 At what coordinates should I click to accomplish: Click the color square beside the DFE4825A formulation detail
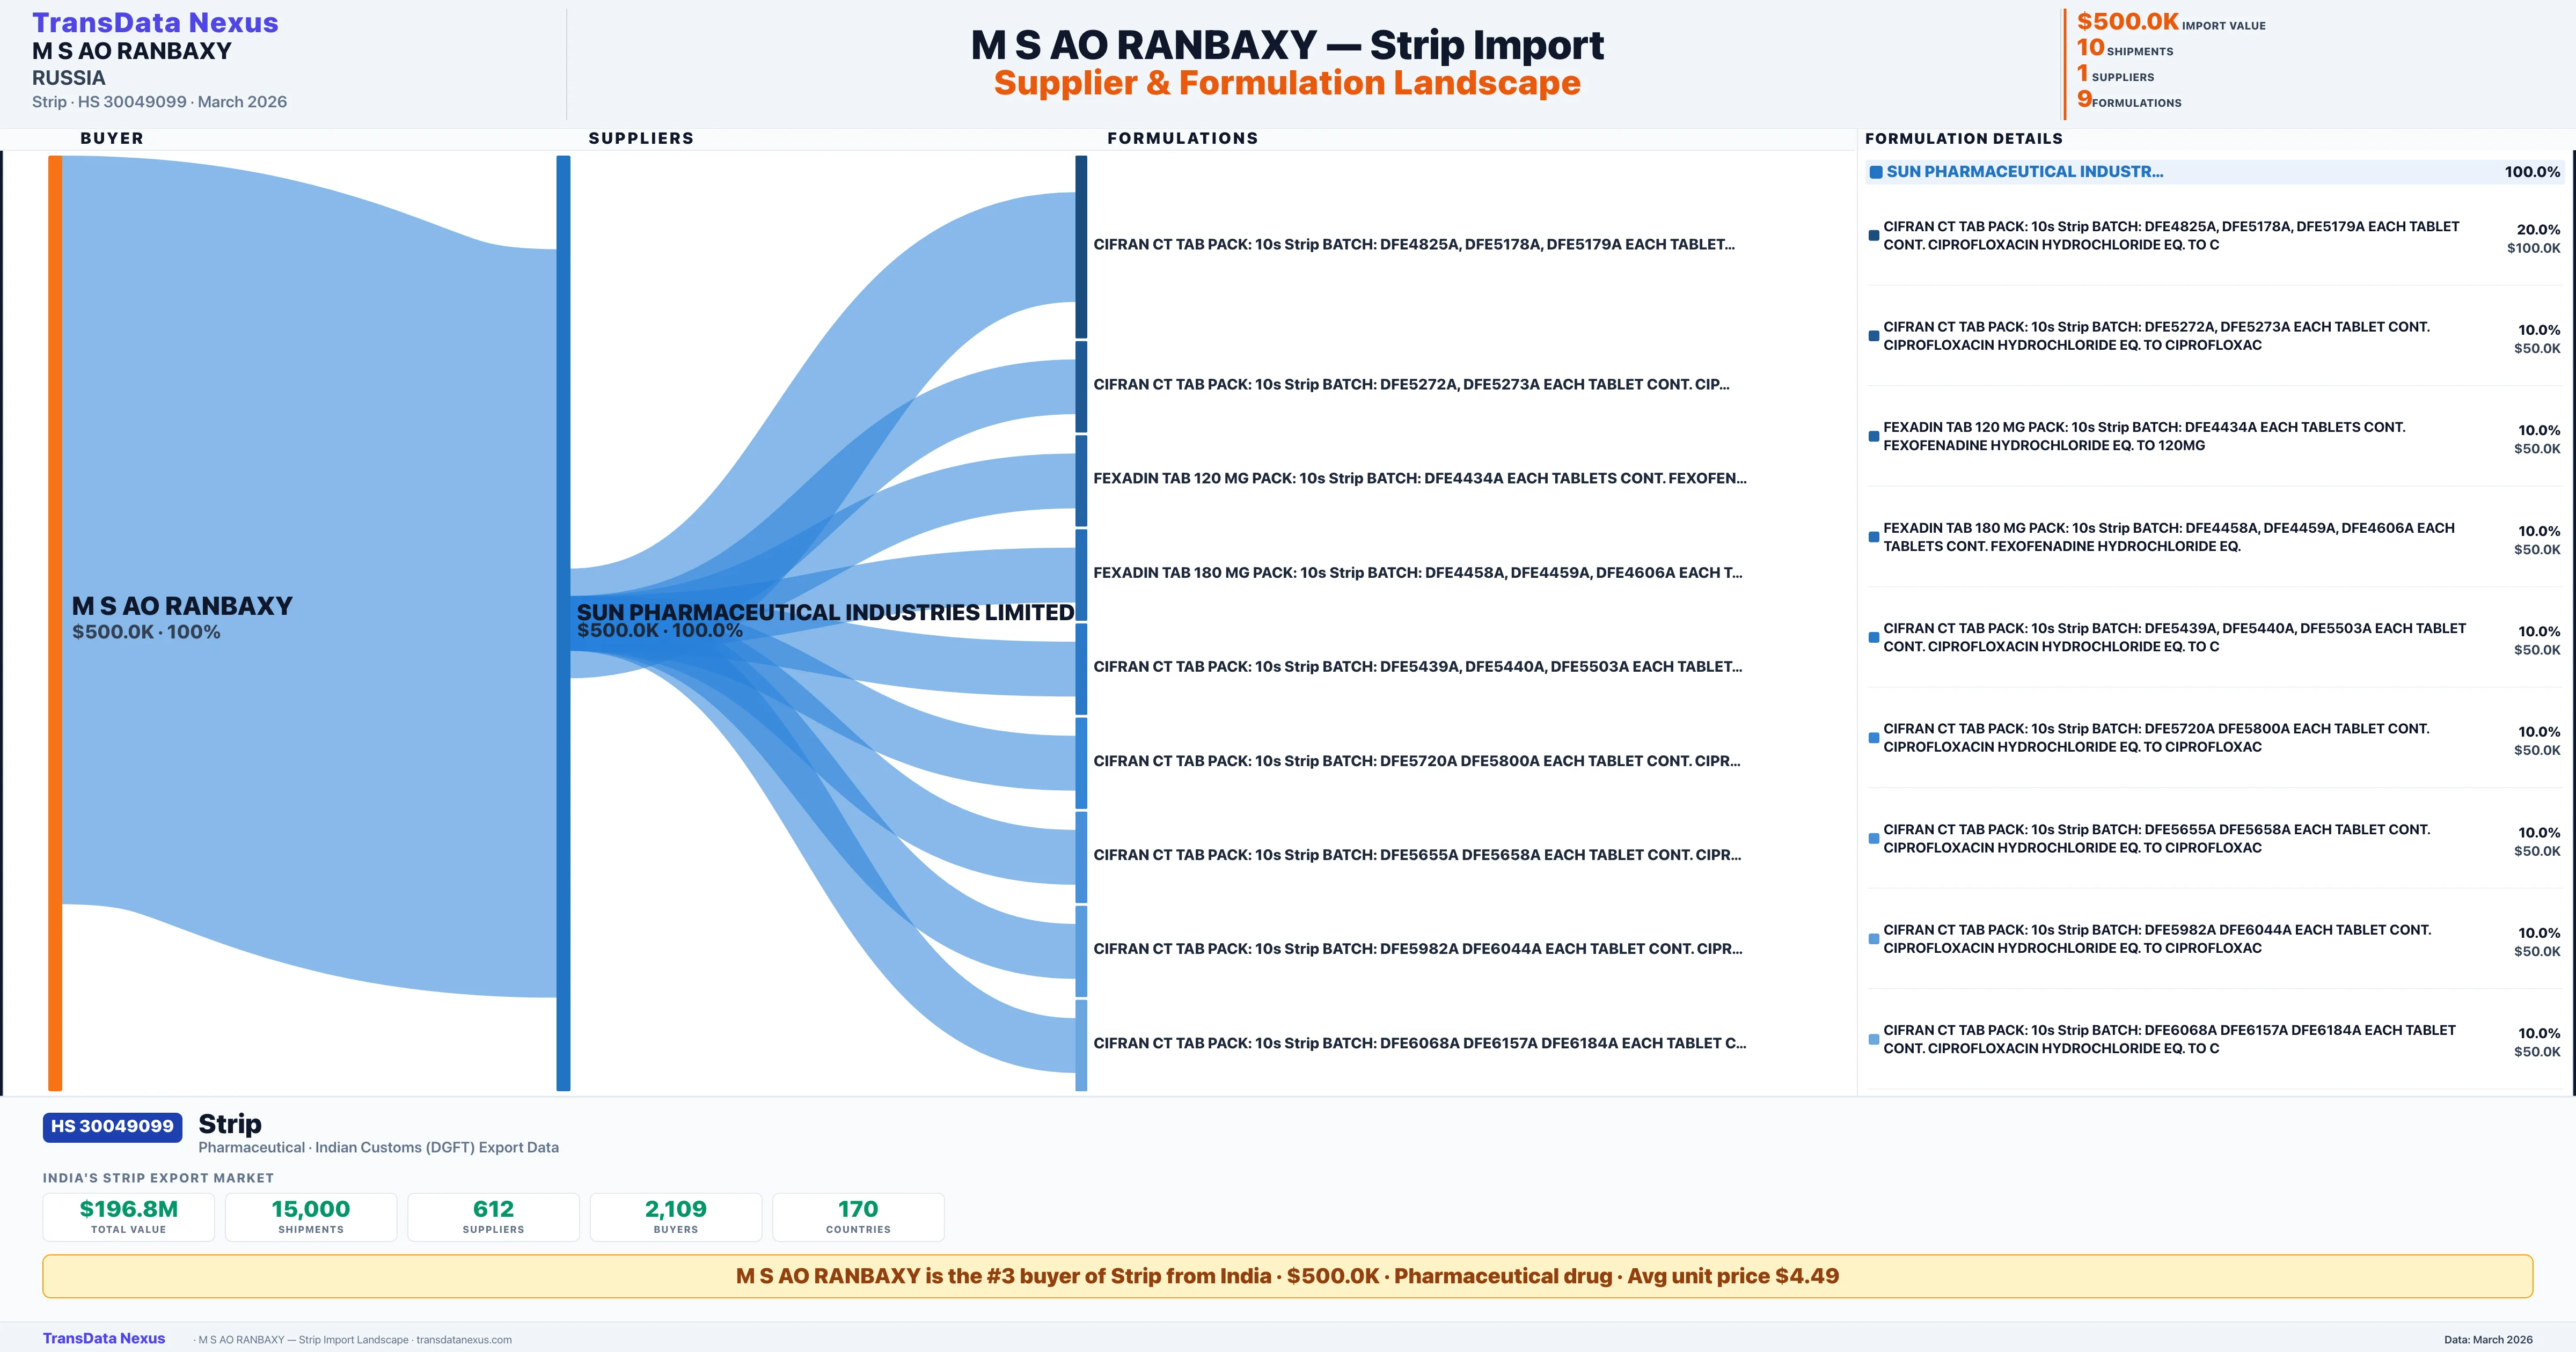pyautogui.click(x=1873, y=236)
